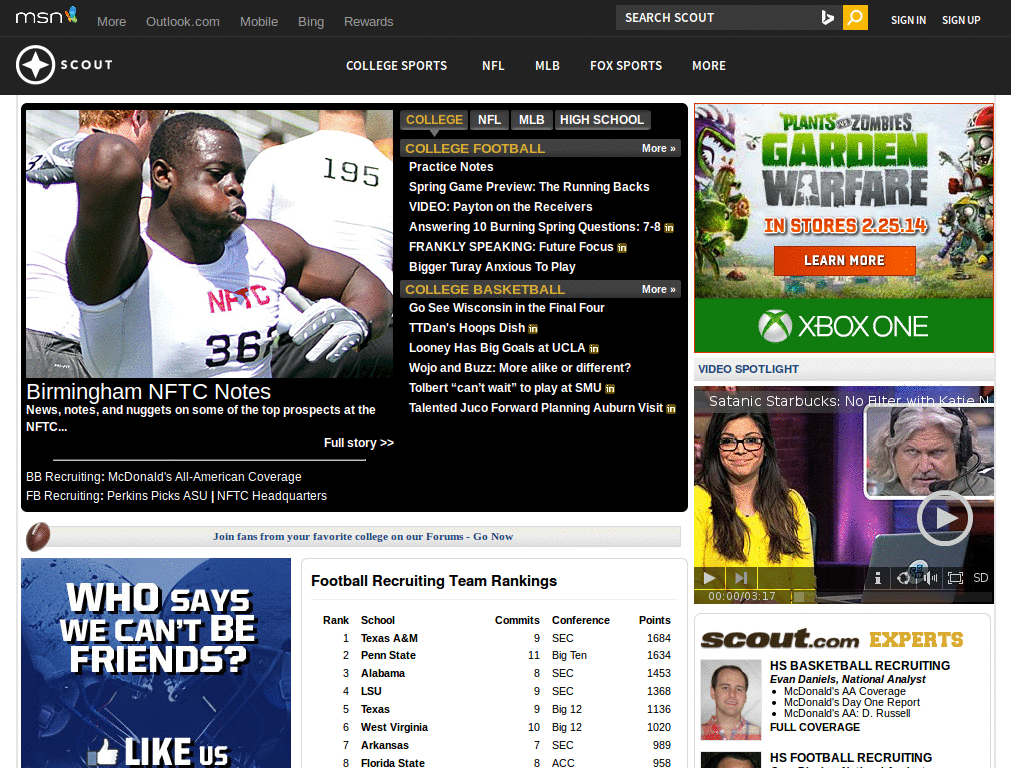Click the football icon beside the forums banner
Image resolution: width=1024 pixels, height=768 pixels.
click(38, 537)
